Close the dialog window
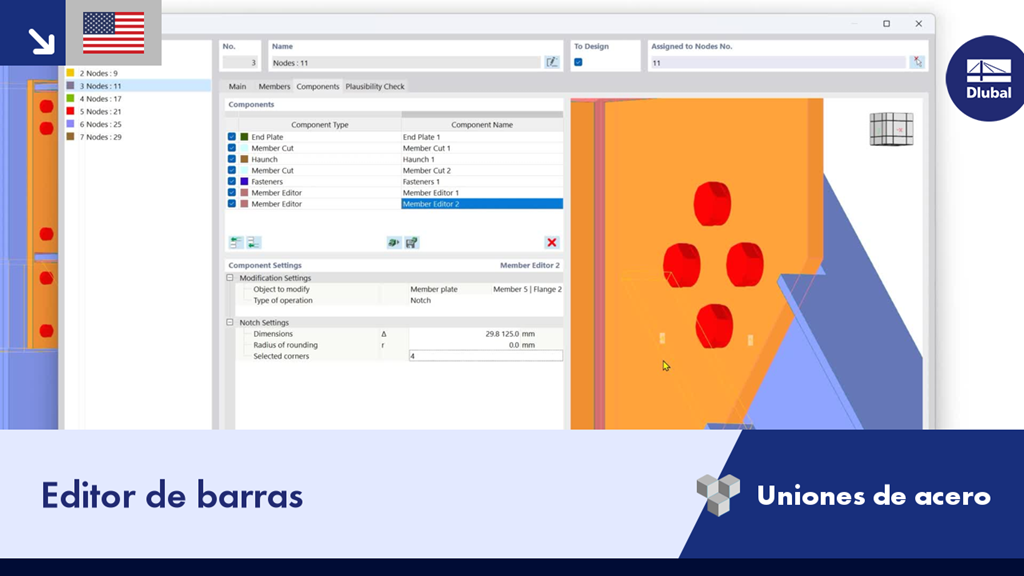Viewport: 1024px width, 576px height. click(919, 24)
